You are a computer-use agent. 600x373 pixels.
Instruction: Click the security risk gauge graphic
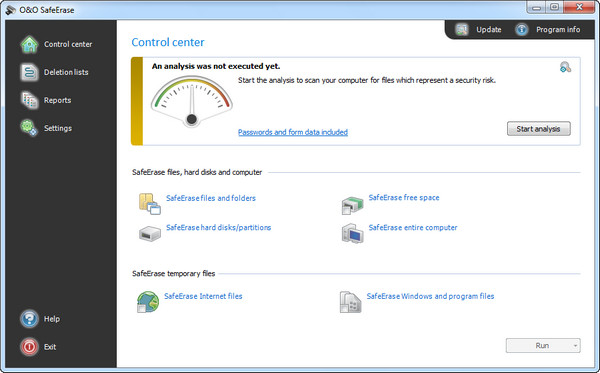coord(192,101)
